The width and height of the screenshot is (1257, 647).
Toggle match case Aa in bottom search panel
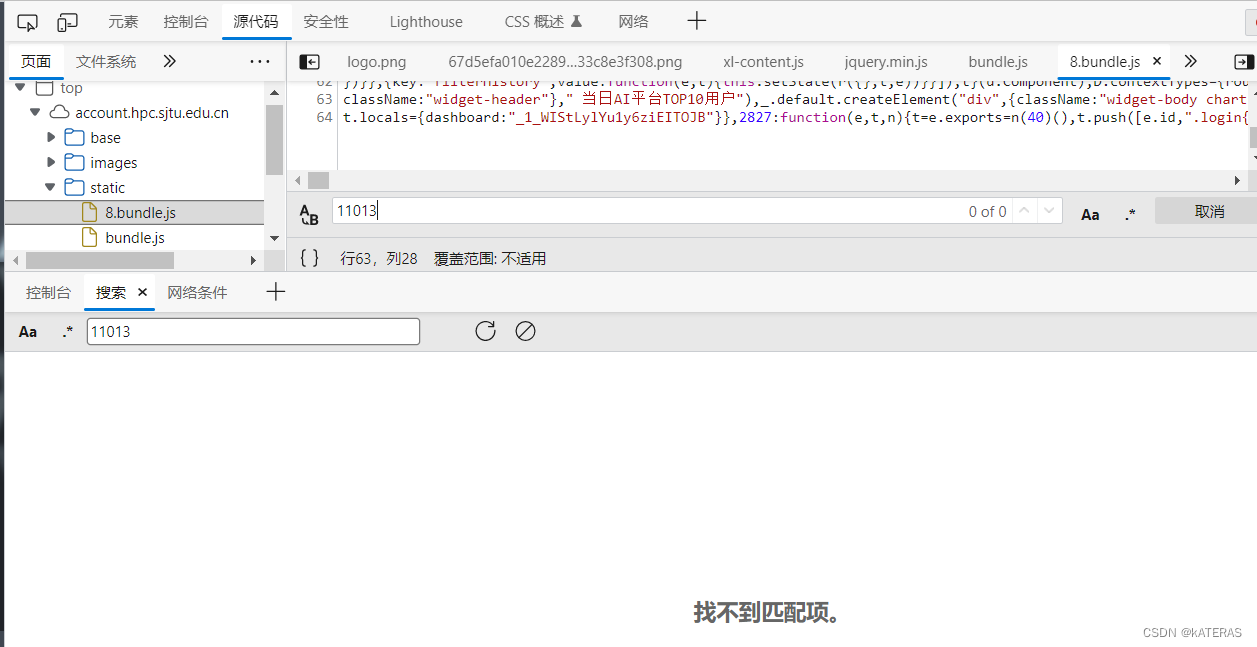(27, 330)
